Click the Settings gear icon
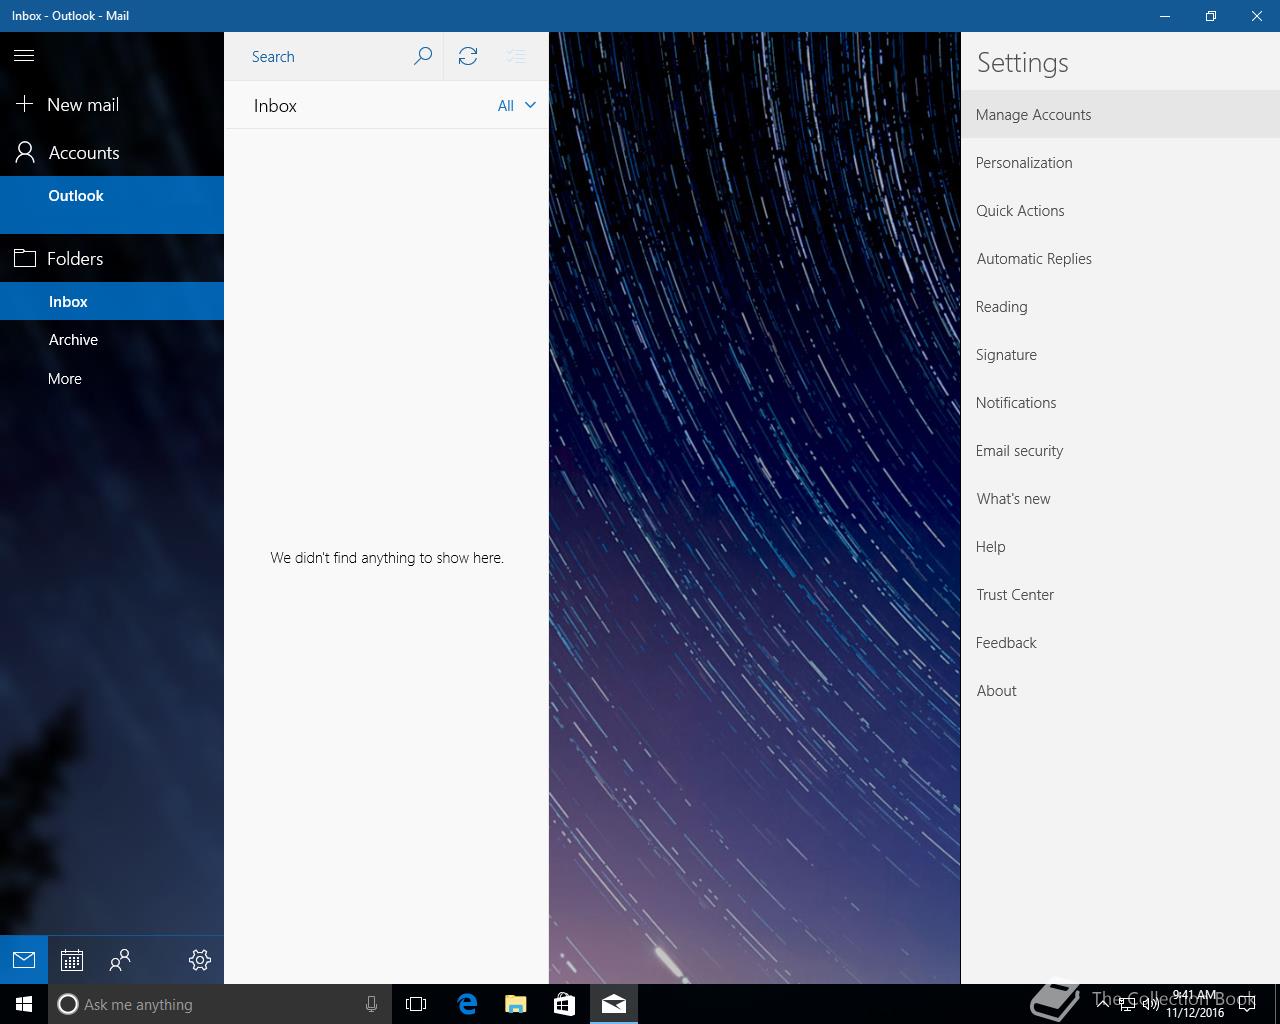1280x1024 pixels. pyautogui.click(x=199, y=961)
